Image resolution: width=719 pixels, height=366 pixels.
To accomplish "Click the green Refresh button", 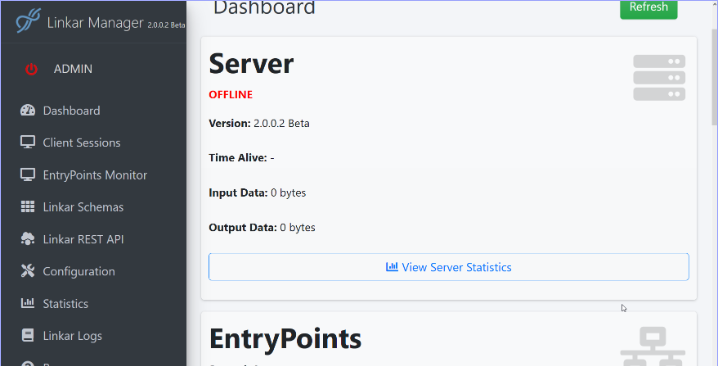I will [x=648, y=8].
